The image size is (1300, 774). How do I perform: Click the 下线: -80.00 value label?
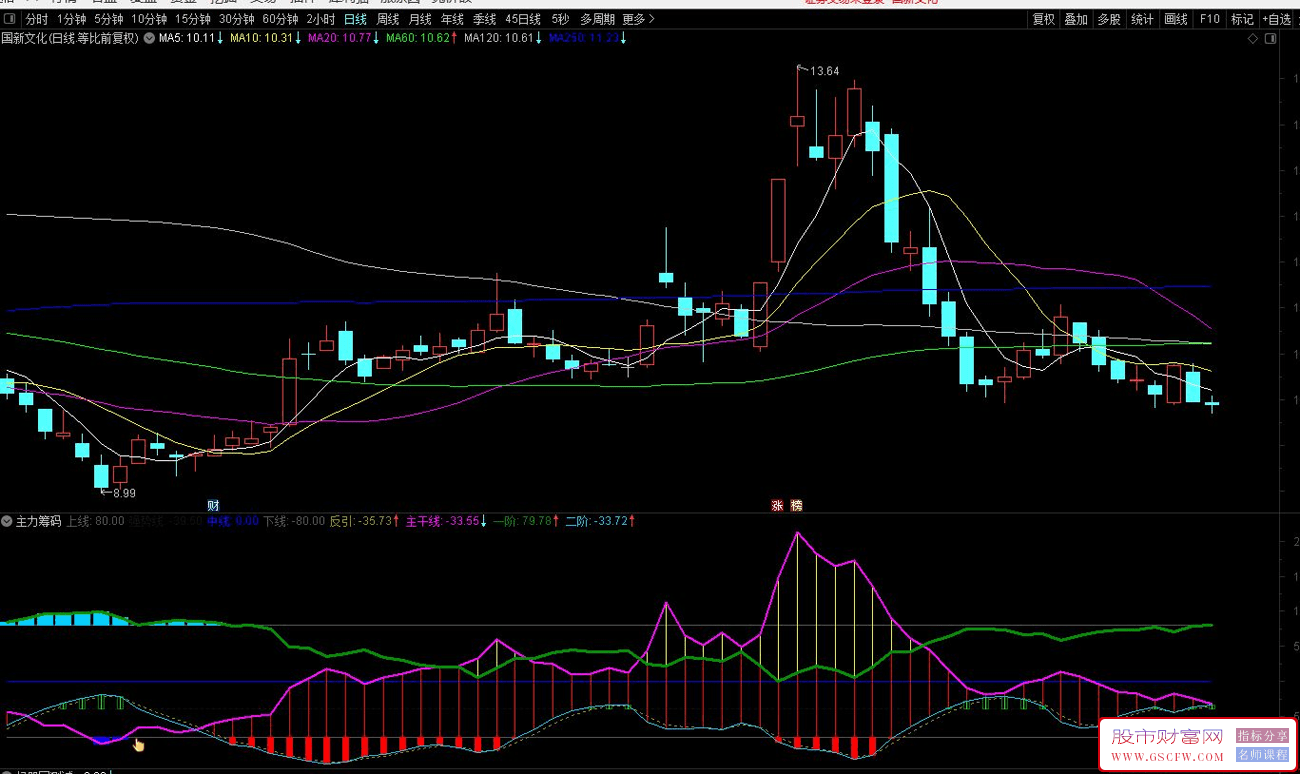(294, 521)
